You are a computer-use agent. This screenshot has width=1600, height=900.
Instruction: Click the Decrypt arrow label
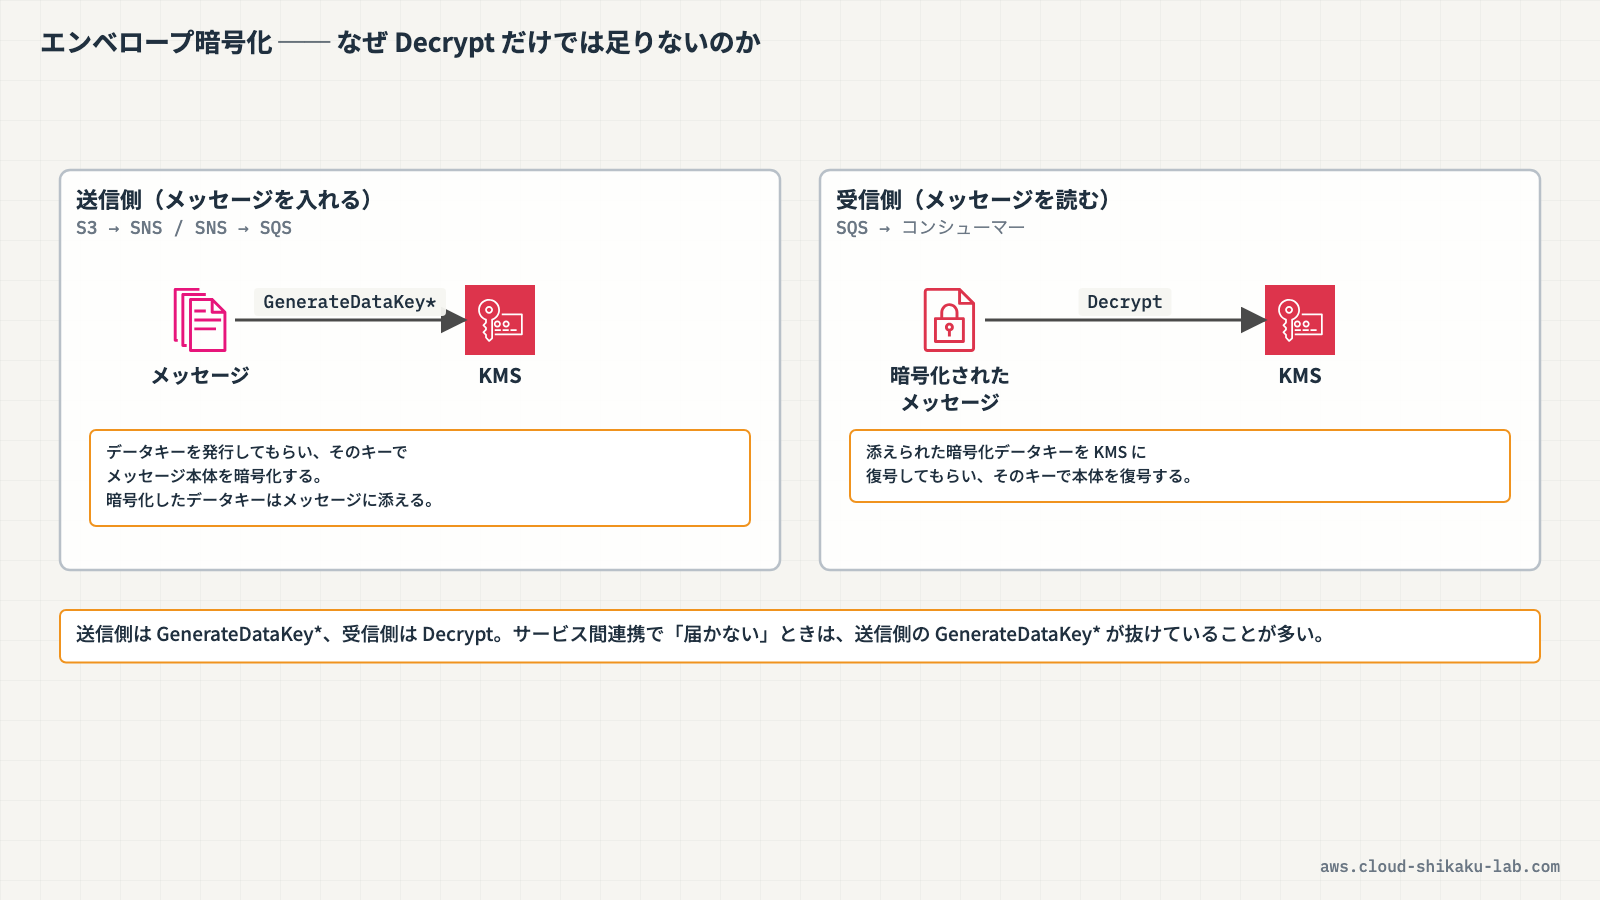tap(1125, 302)
